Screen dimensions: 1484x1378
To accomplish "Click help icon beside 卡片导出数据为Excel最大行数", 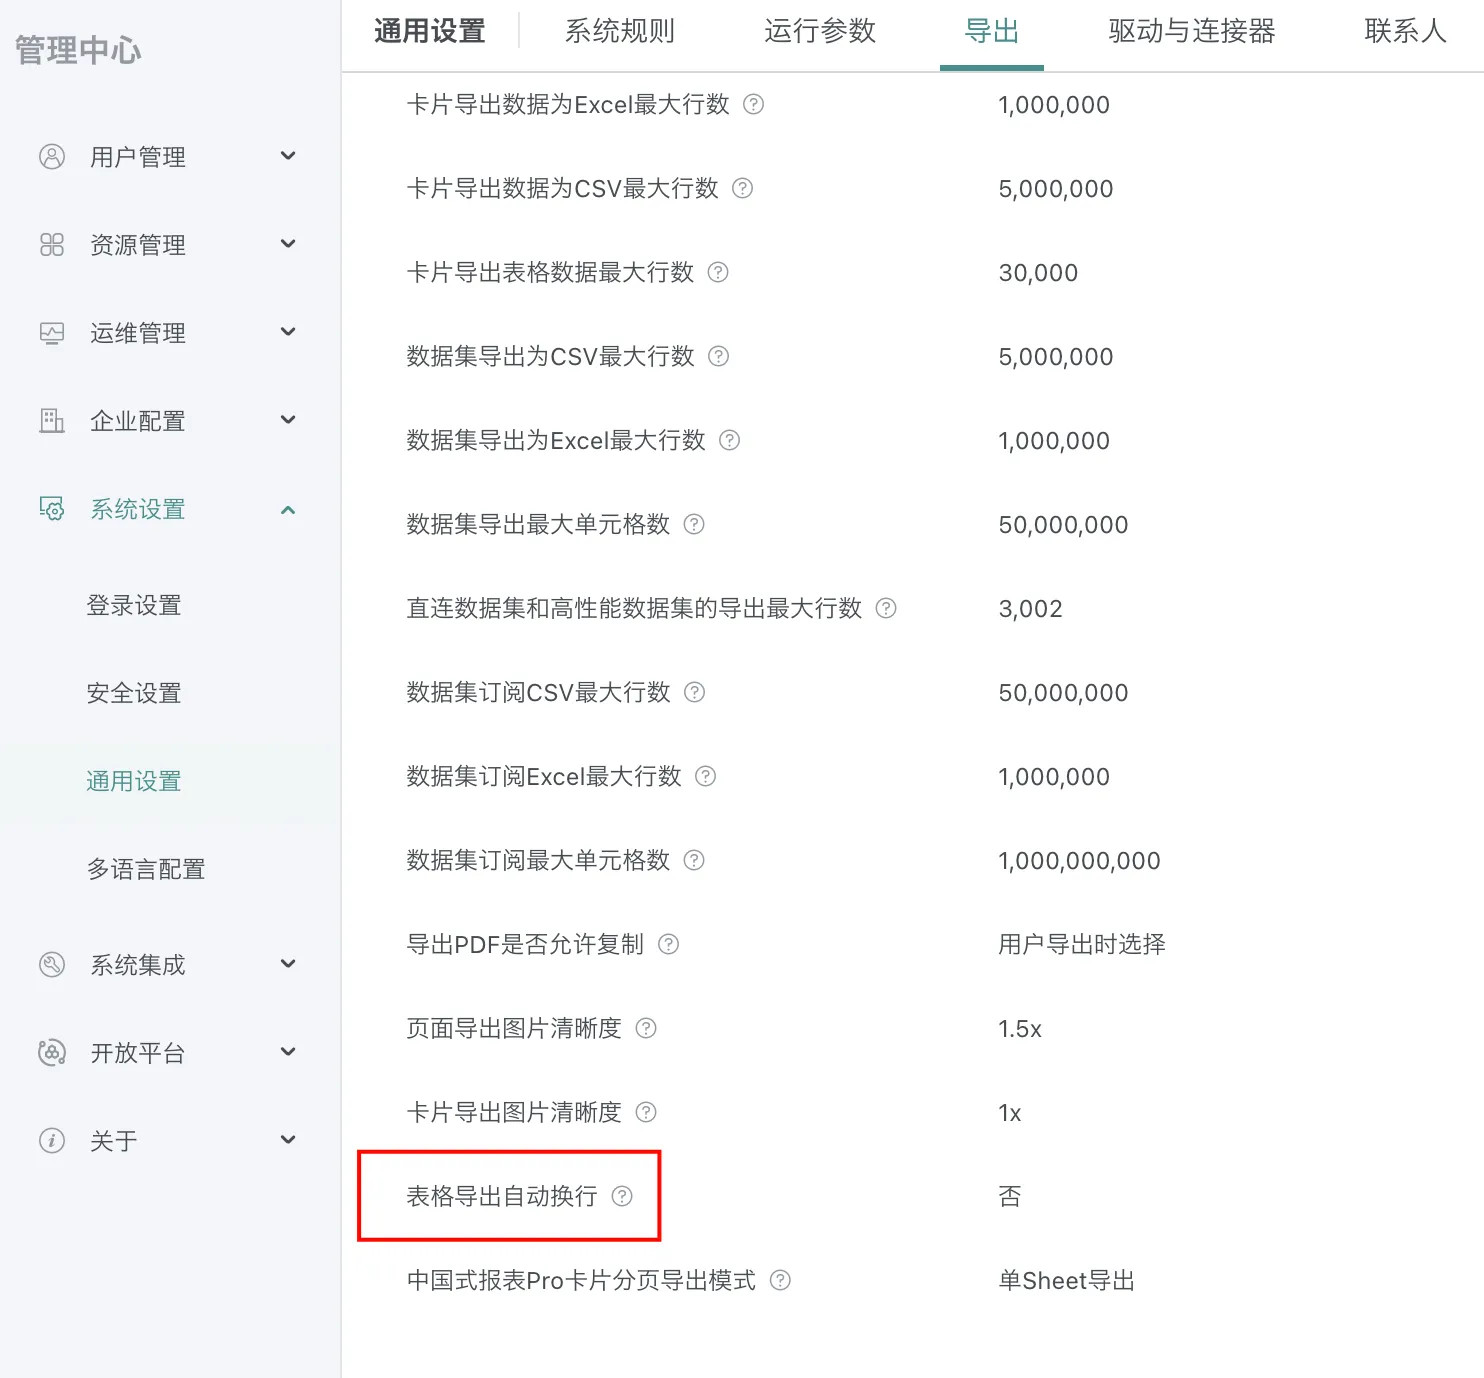I will point(754,104).
